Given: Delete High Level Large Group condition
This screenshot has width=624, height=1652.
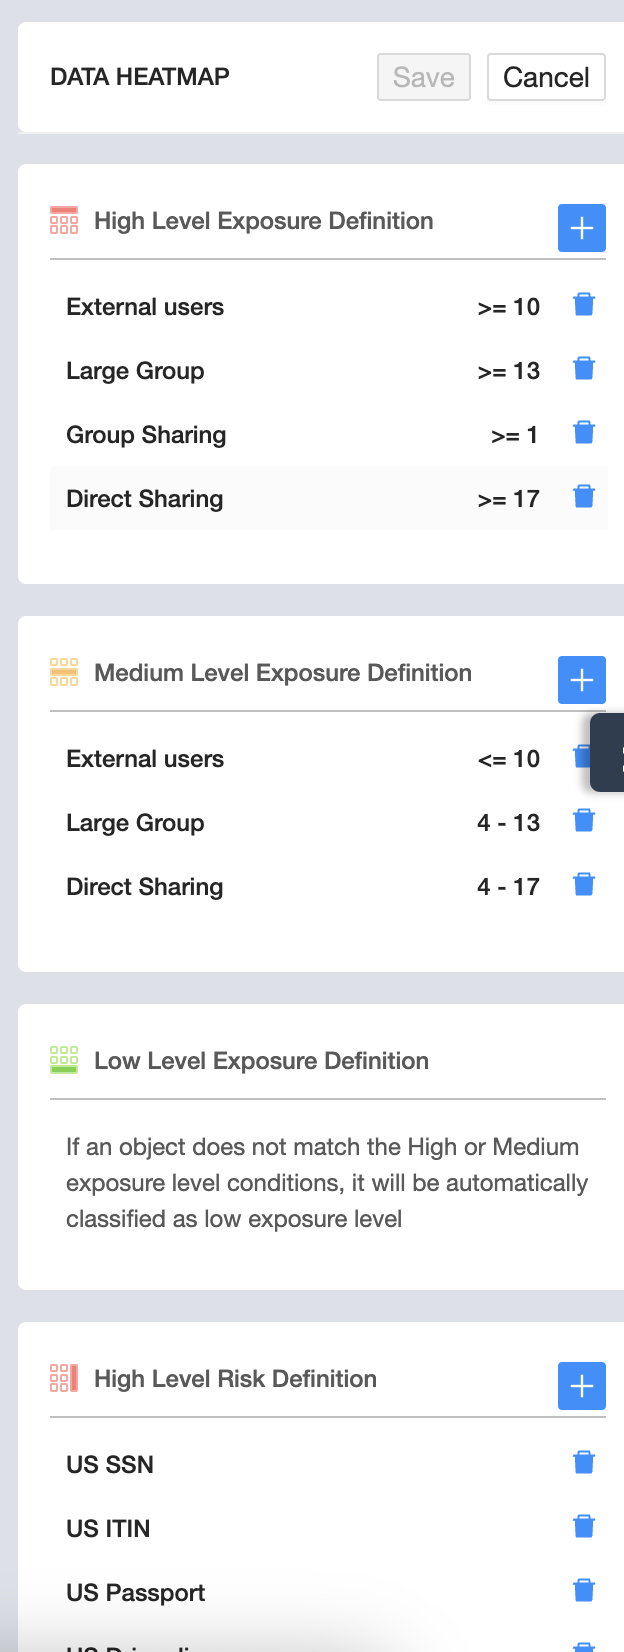Looking at the screenshot, I should click(x=584, y=369).
